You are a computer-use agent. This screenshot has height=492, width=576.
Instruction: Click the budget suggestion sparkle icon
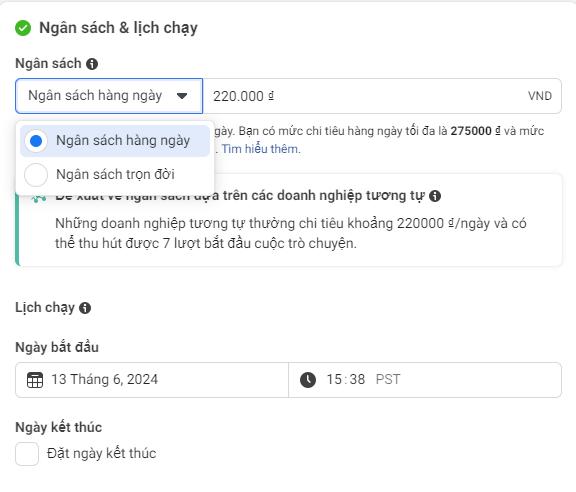(39, 199)
